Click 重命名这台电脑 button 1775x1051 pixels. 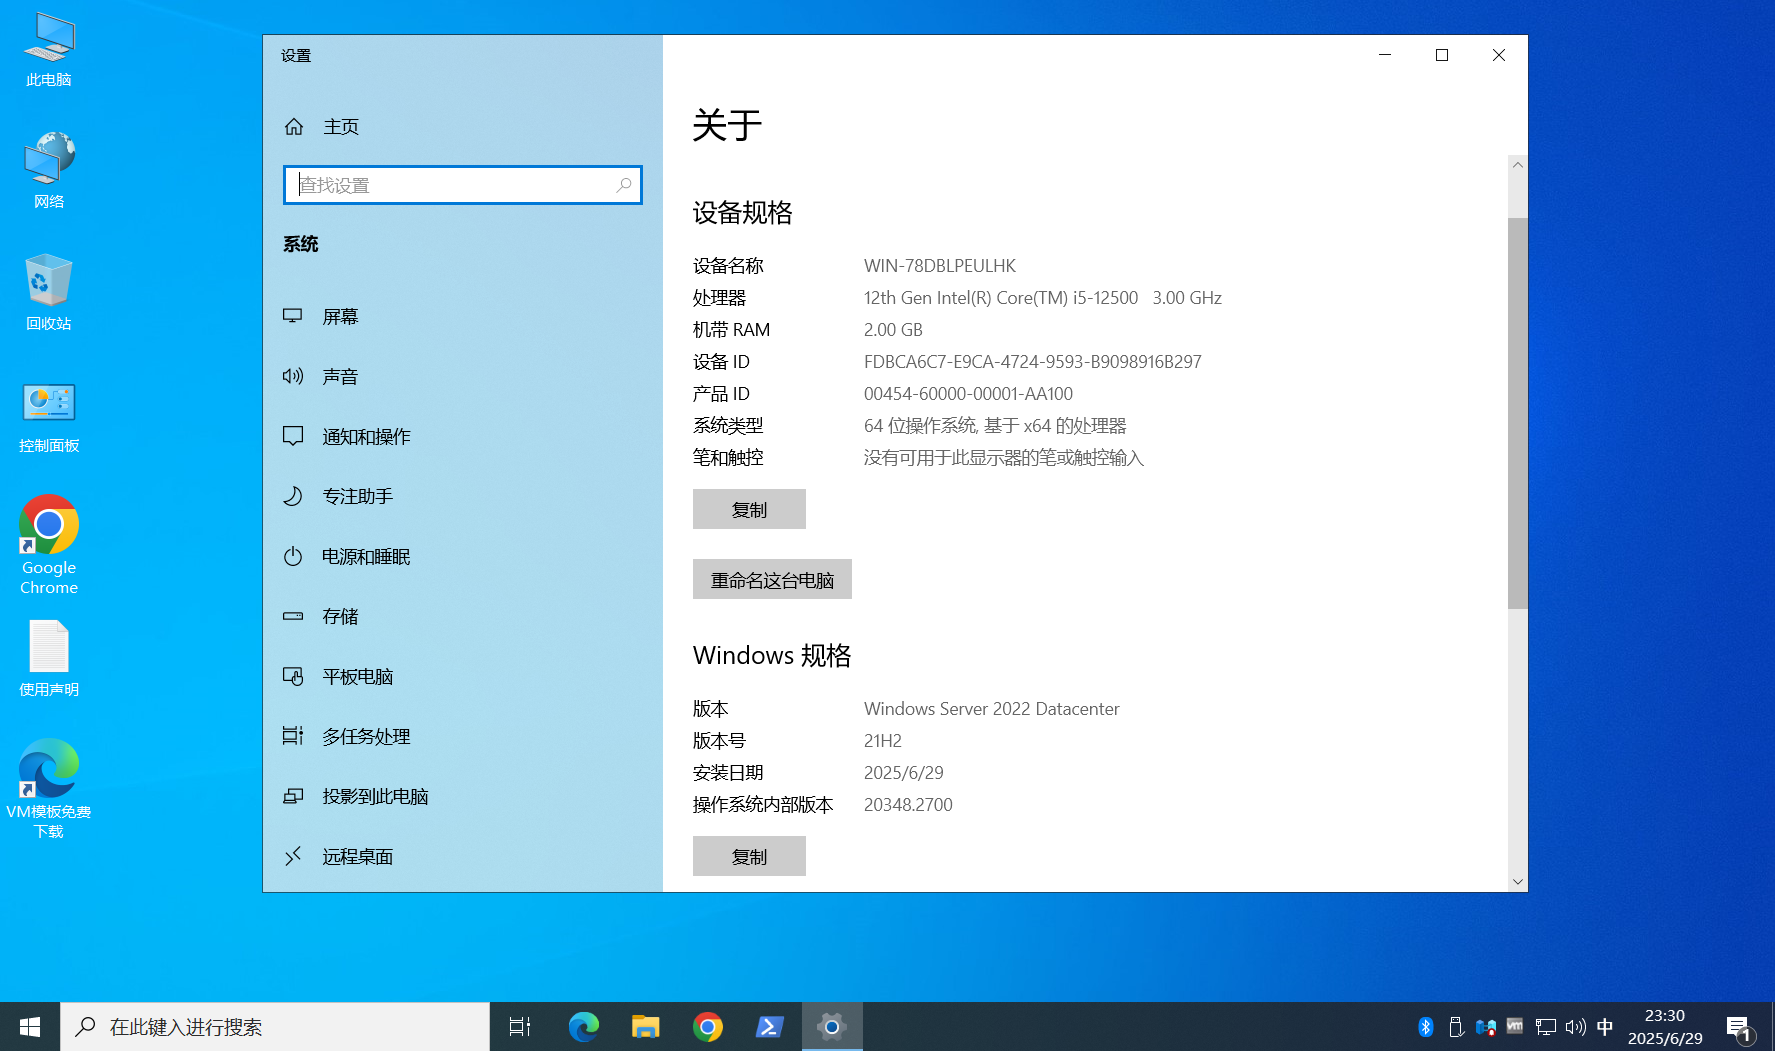(x=772, y=579)
